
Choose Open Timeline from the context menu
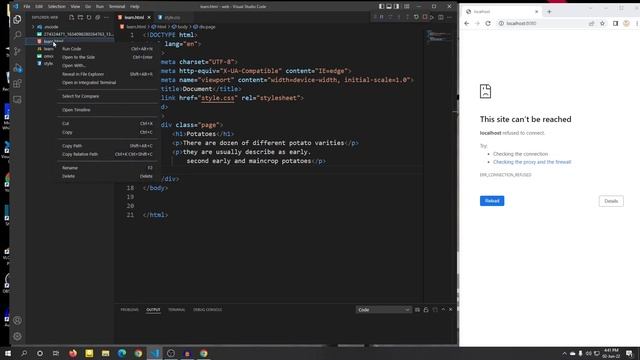click(107, 110)
